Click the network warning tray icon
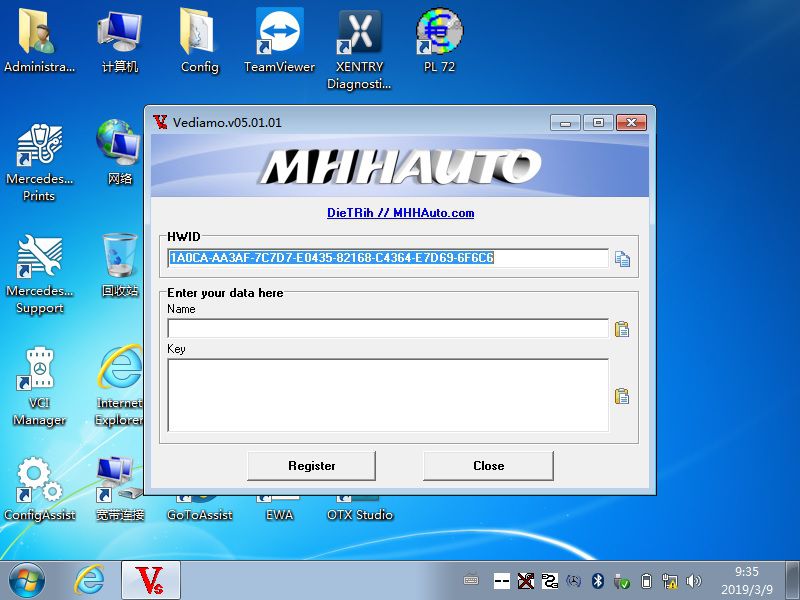This screenshot has width=800, height=600. (669, 581)
